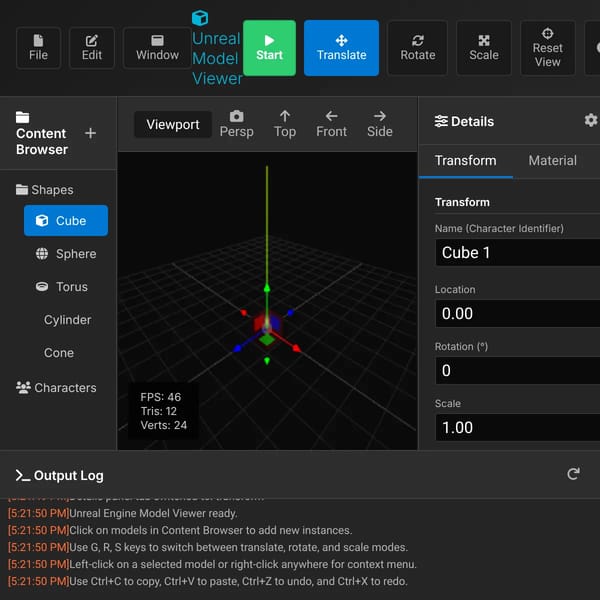Click the Details panel sliders icon
600x600 pixels.
[x=441, y=121]
